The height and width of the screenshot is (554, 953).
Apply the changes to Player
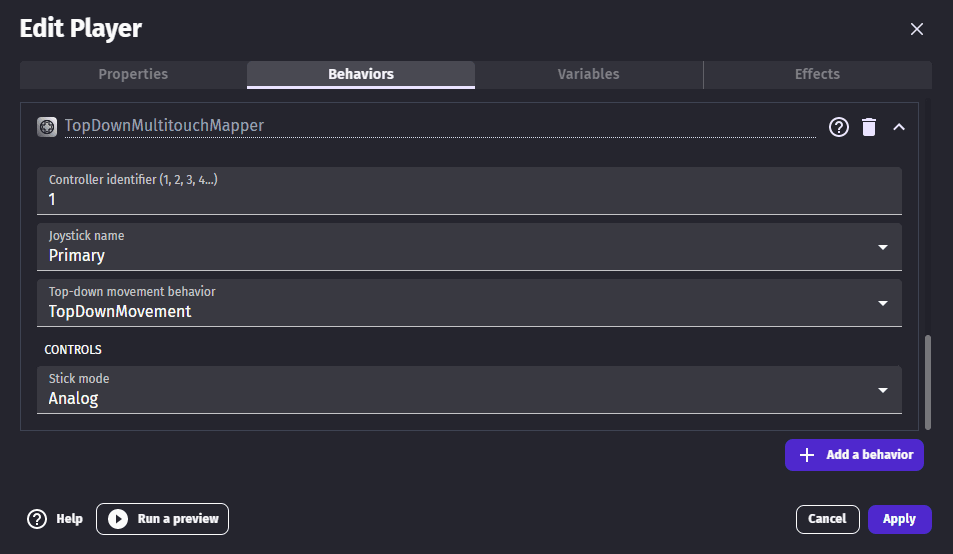tap(899, 519)
